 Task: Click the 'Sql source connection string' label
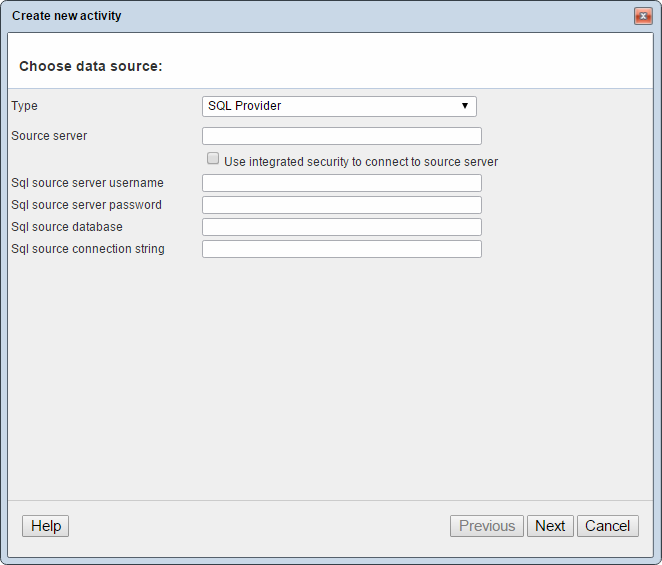pos(88,249)
